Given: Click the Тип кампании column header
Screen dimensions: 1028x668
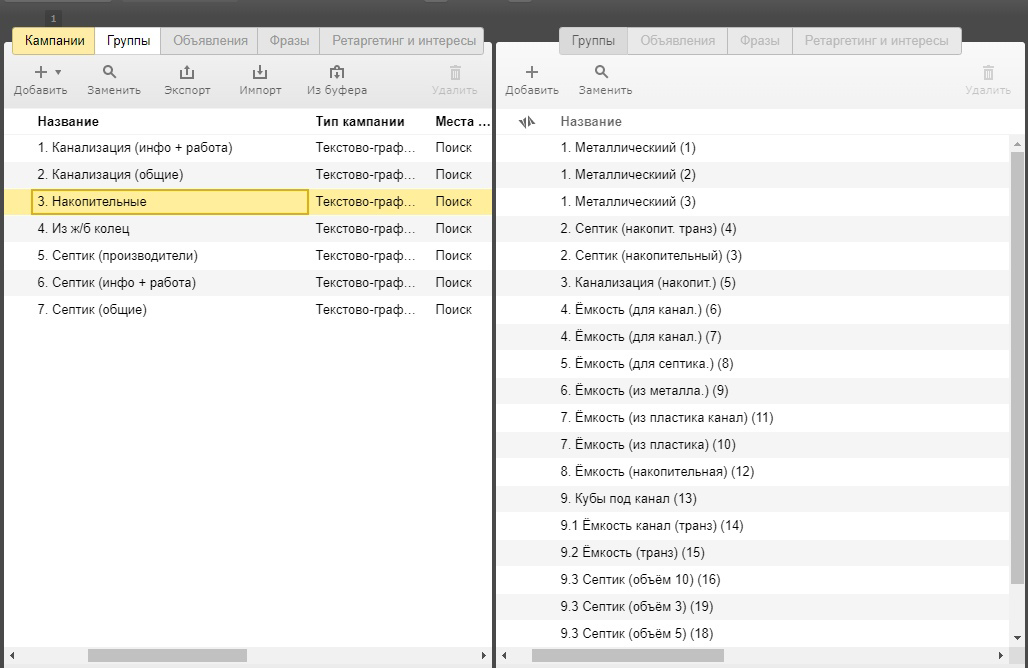Looking at the screenshot, I should tap(360, 121).
